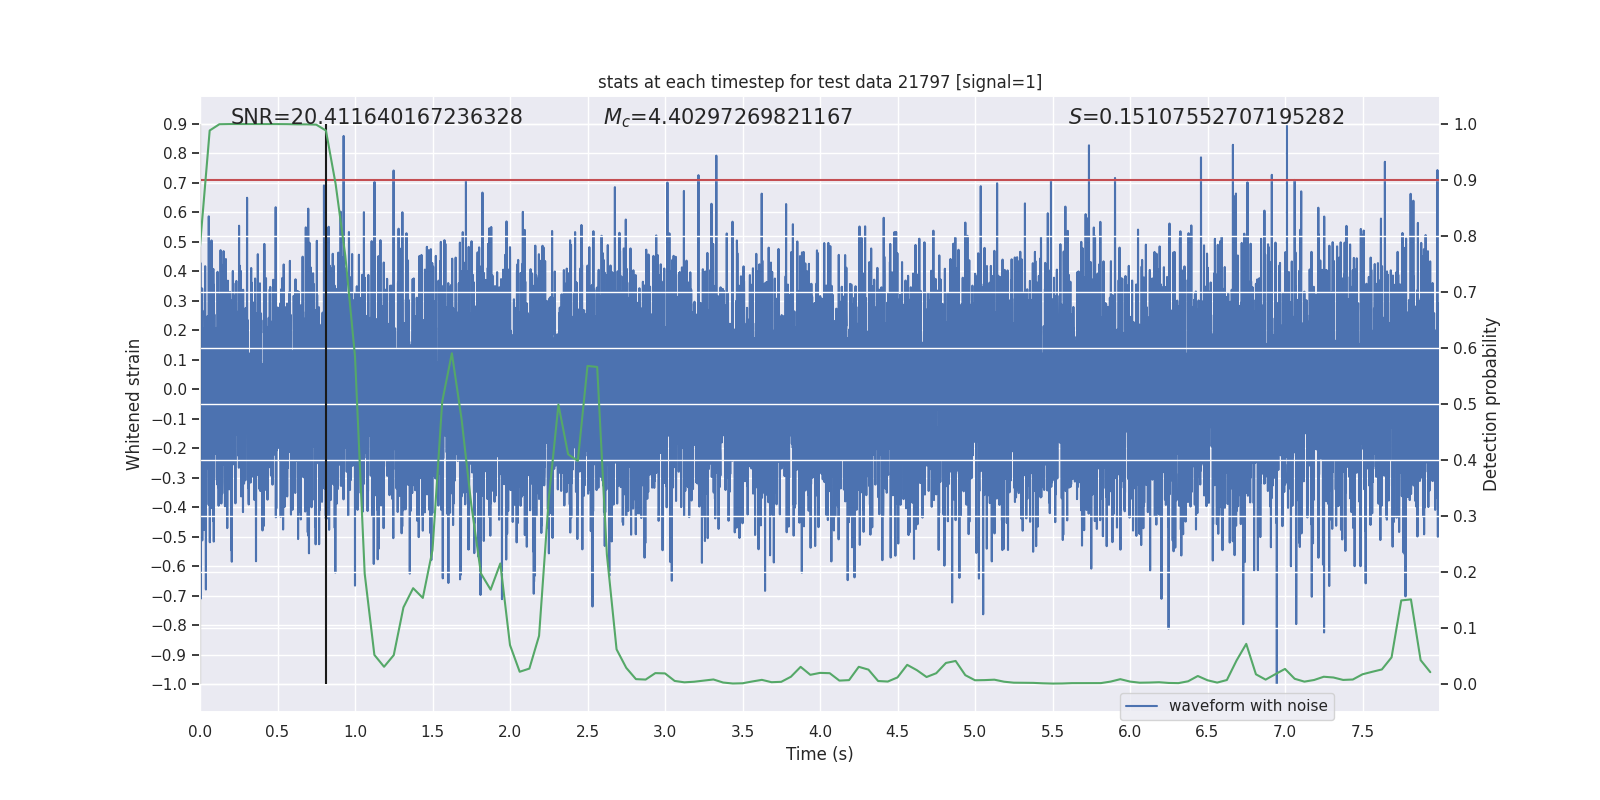Click the 0.5 tick on right axis
The height and width of the screenshot is (800, 1600).
1465,404
